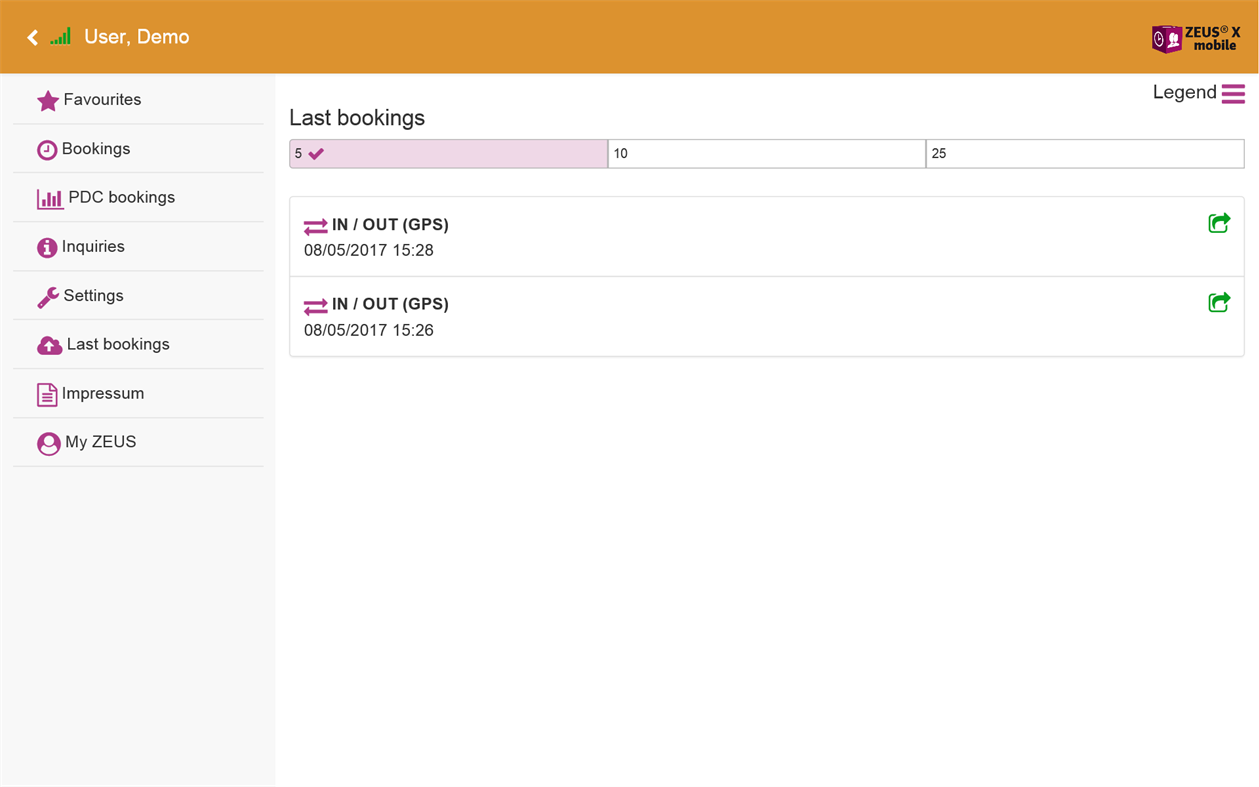Click the star icon beside Favourites

47,101
